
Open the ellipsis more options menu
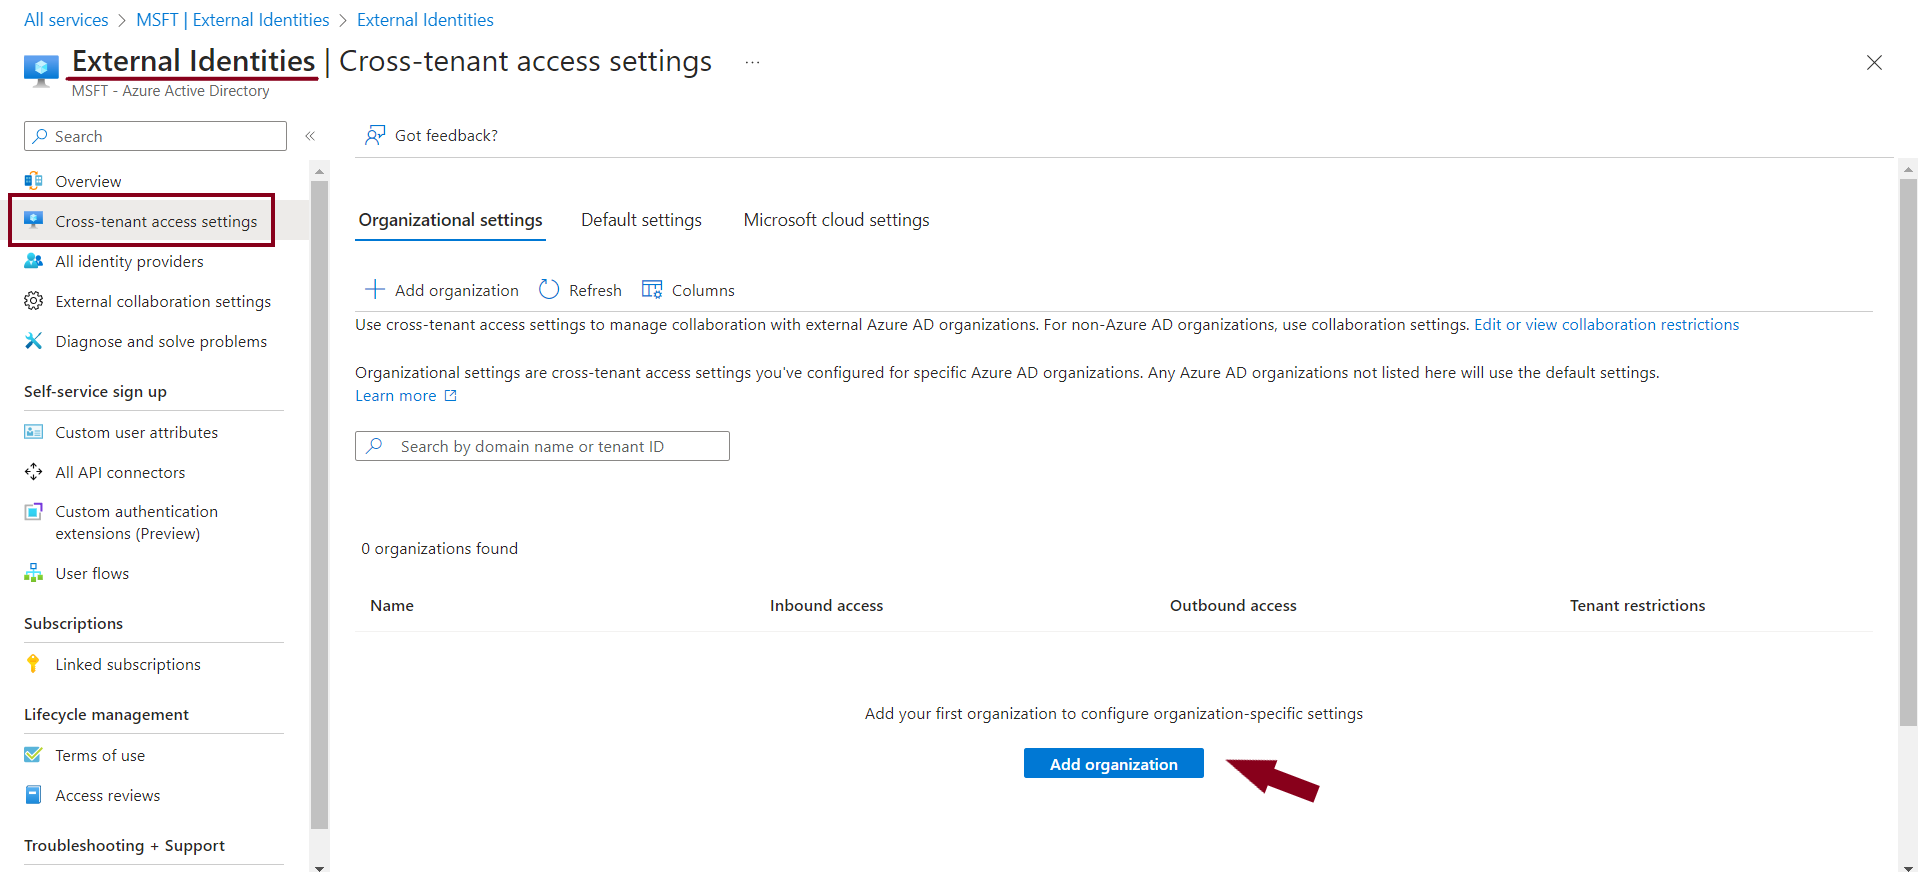[752, 62]
